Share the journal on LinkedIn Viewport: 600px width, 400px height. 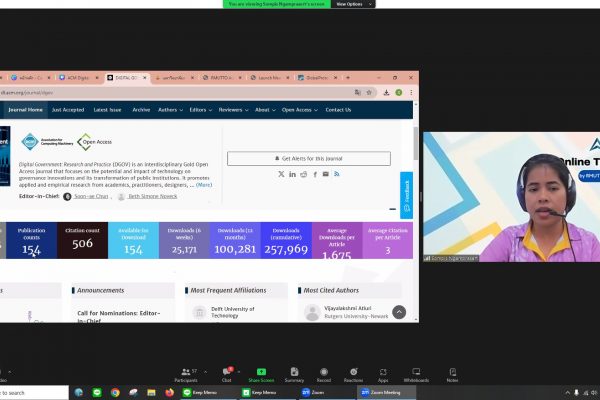click(292, 174)
